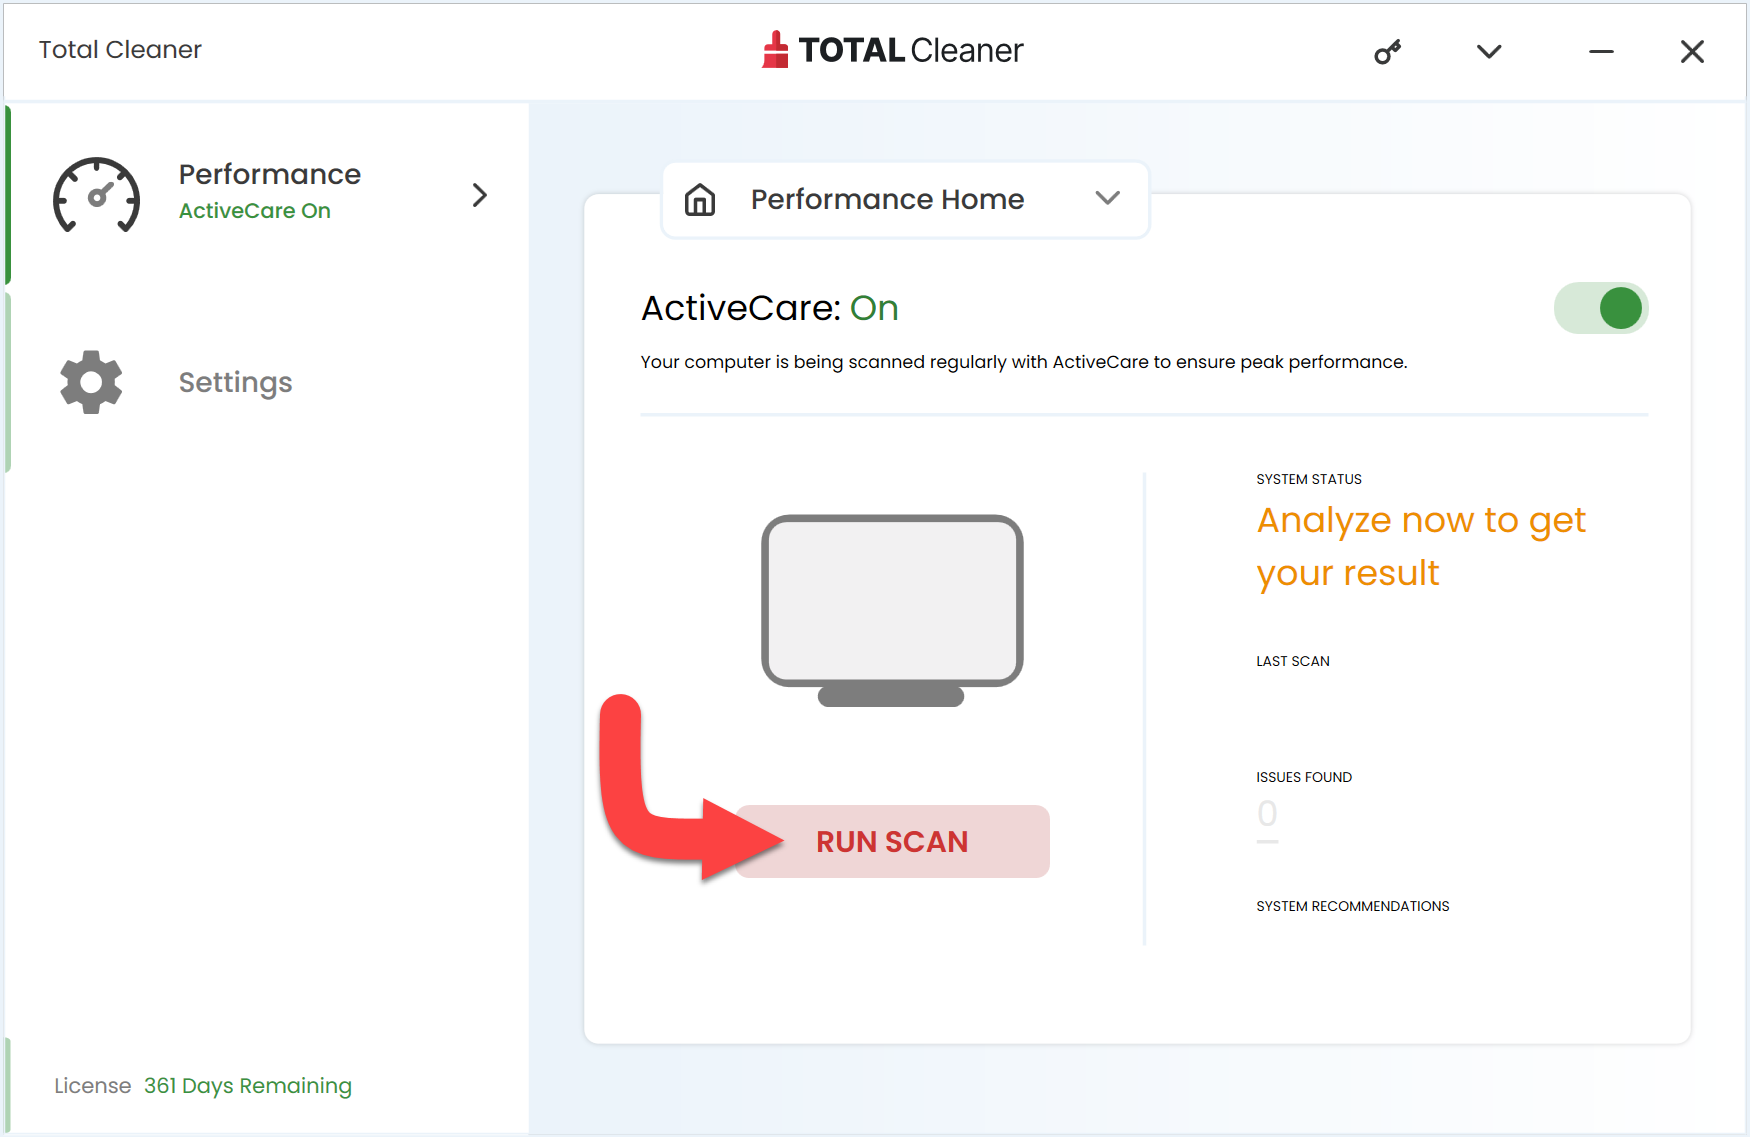The image size is (1750, 1137).
Task: Click the home icon beside Performance Home
Action: click(x=700, y=200)
